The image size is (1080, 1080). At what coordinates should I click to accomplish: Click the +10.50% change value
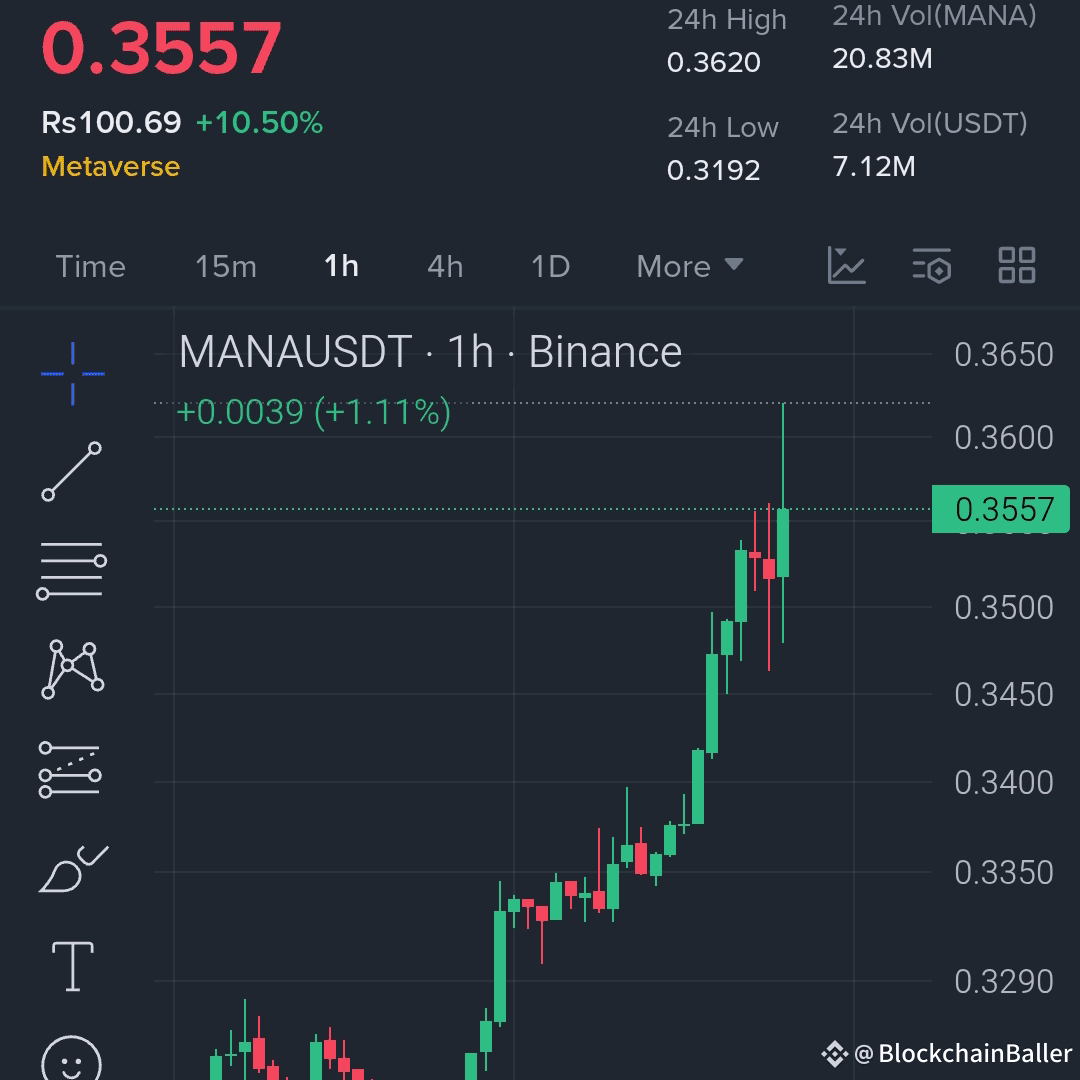click(259, 123)
